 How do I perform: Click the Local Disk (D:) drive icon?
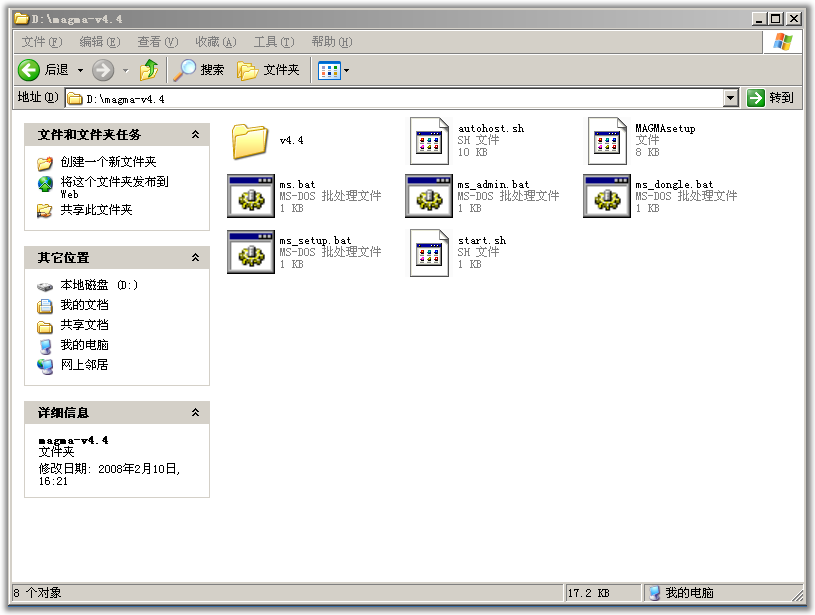45,286
